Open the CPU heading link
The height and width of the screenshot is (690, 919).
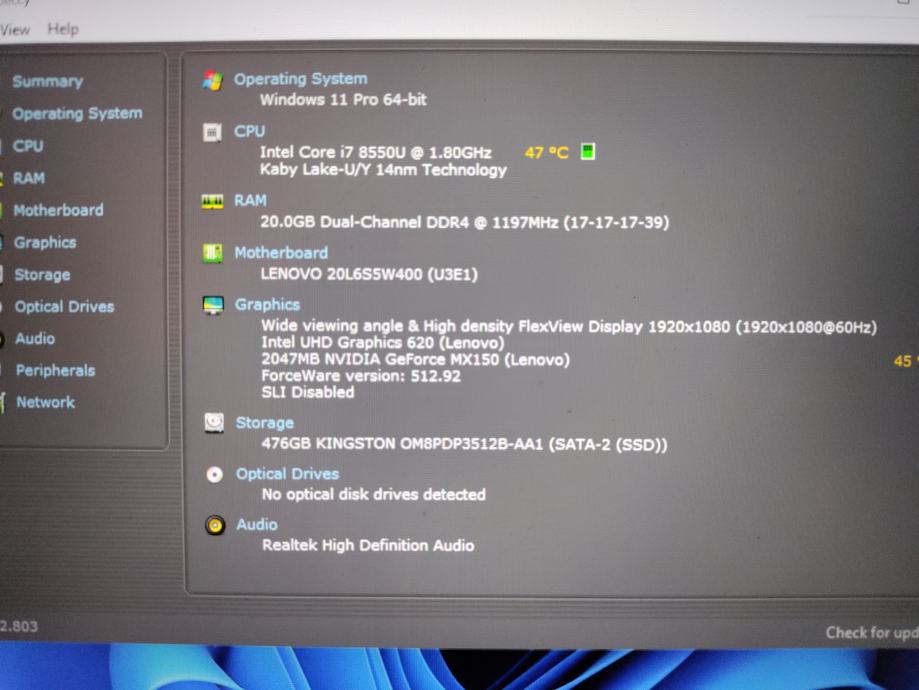point(250,131)
